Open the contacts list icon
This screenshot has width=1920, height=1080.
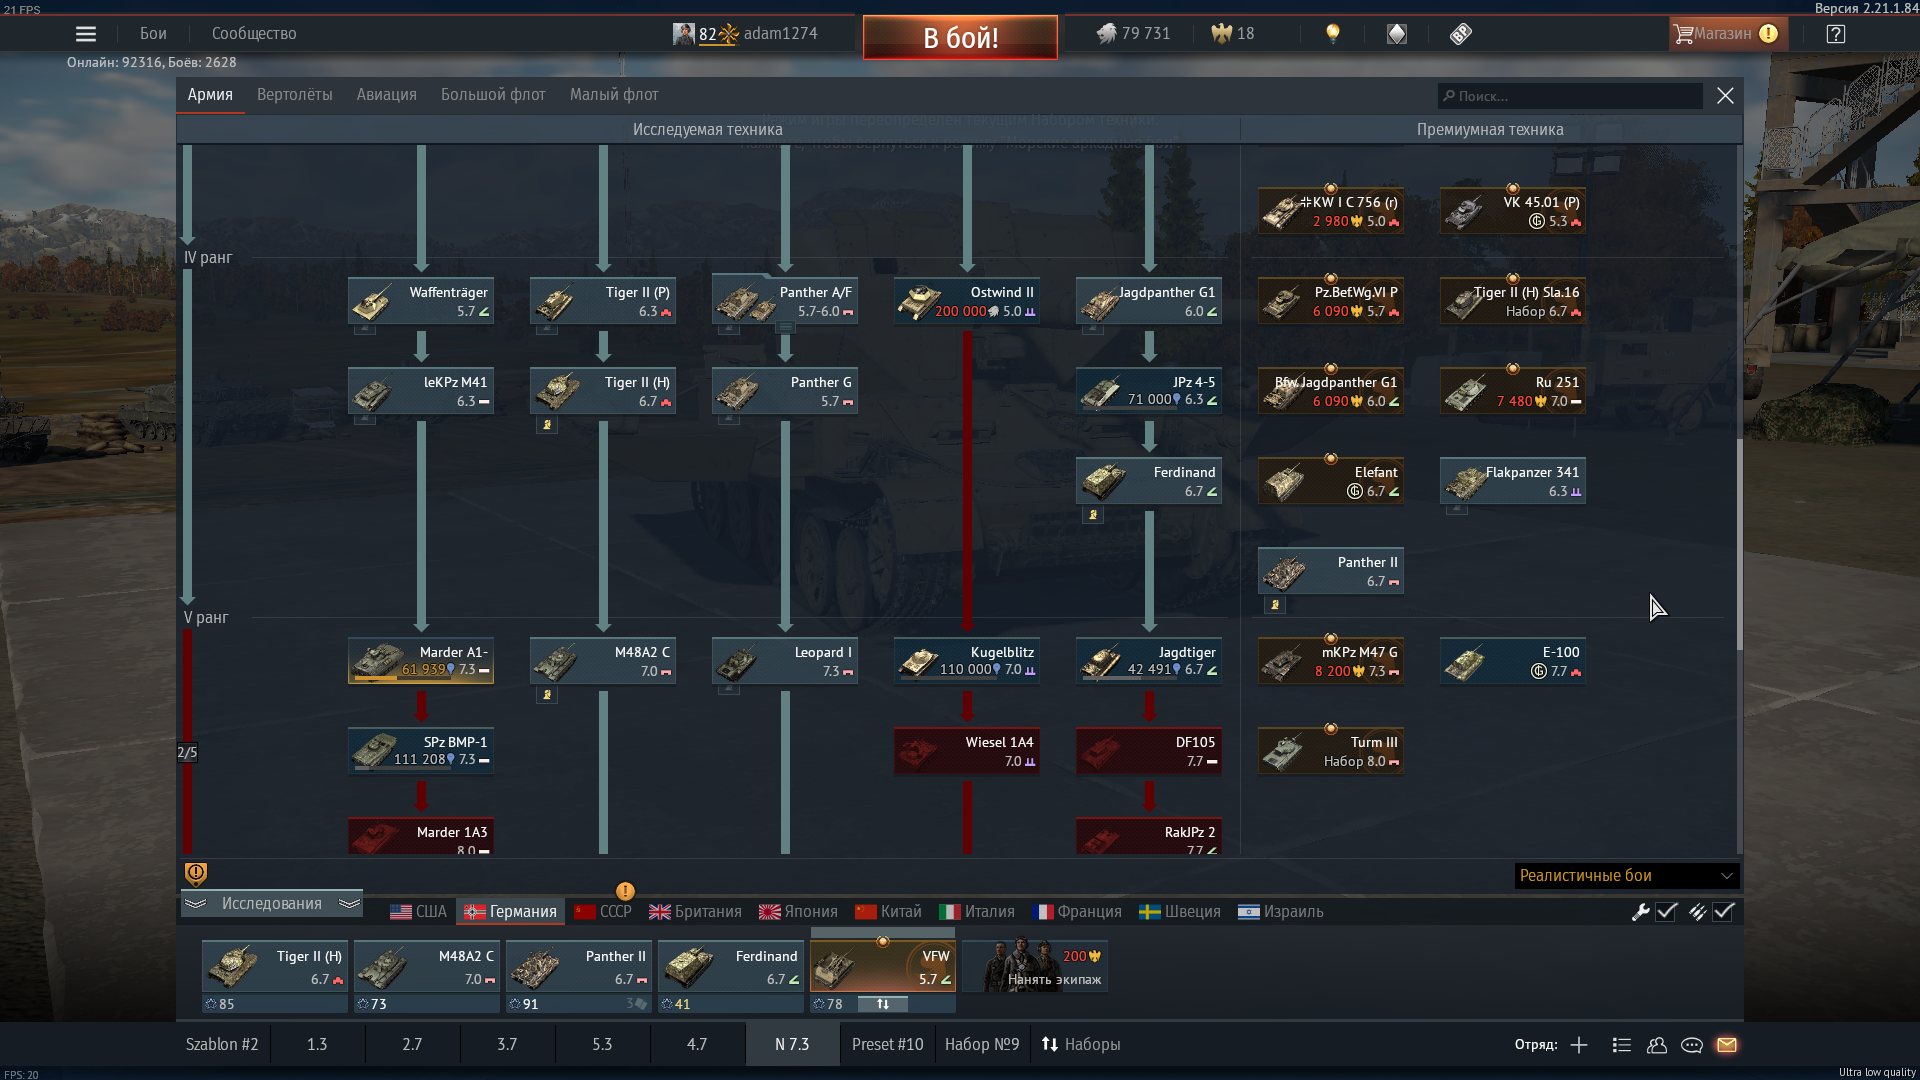pyautogui.click(x=1622, y=1045)
